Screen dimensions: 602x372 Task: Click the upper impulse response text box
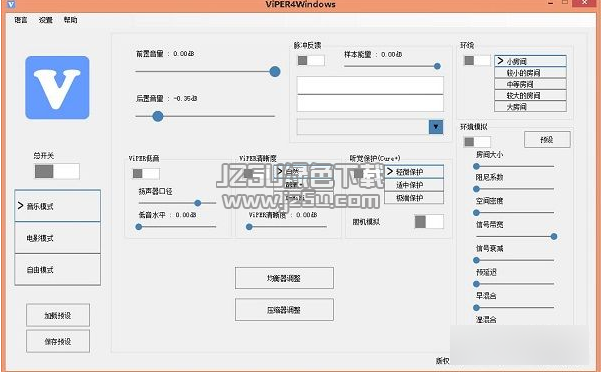(x=370, y=85)
